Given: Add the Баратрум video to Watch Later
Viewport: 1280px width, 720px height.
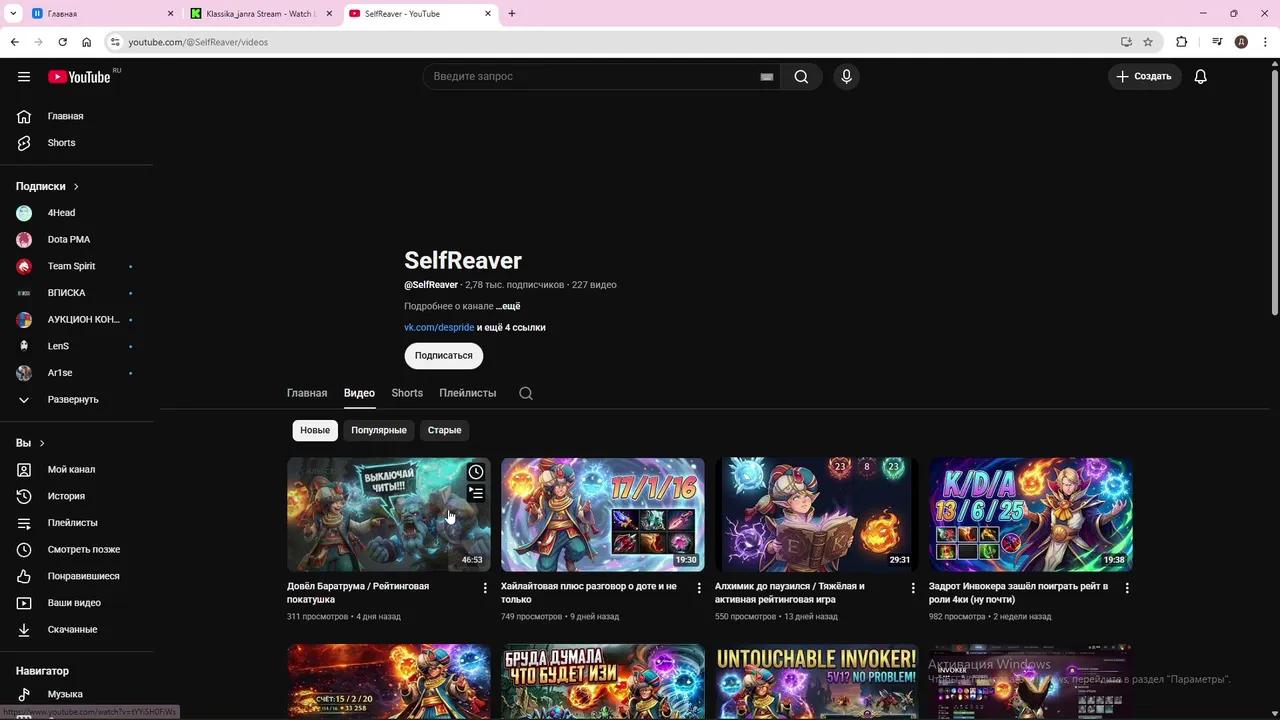Looking at the screenshot, I should click(476, 472).
